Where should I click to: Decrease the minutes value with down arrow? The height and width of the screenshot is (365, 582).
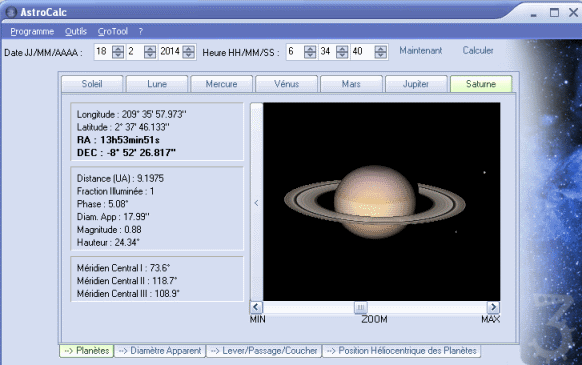click(x=342, y=55)
